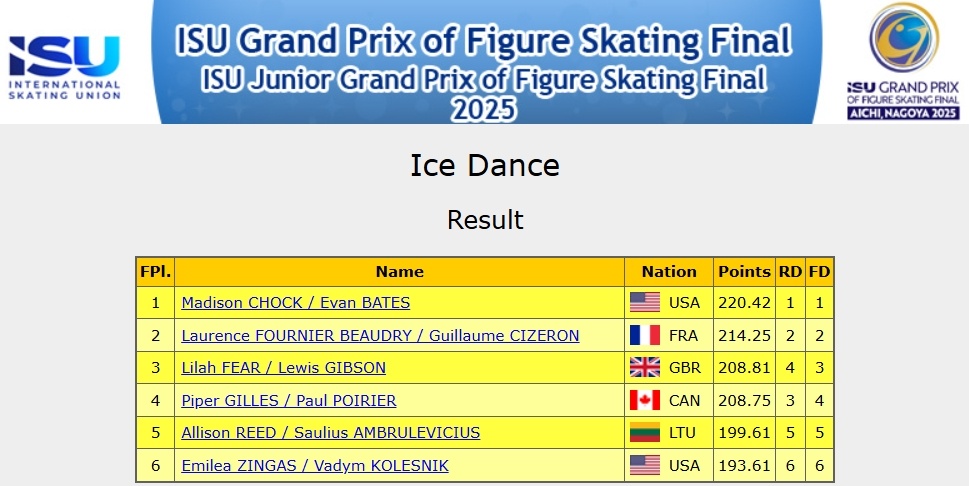Open Madison CHOCK / Evan BATES profile link
The image size is (969, 486).
[295, 303]
